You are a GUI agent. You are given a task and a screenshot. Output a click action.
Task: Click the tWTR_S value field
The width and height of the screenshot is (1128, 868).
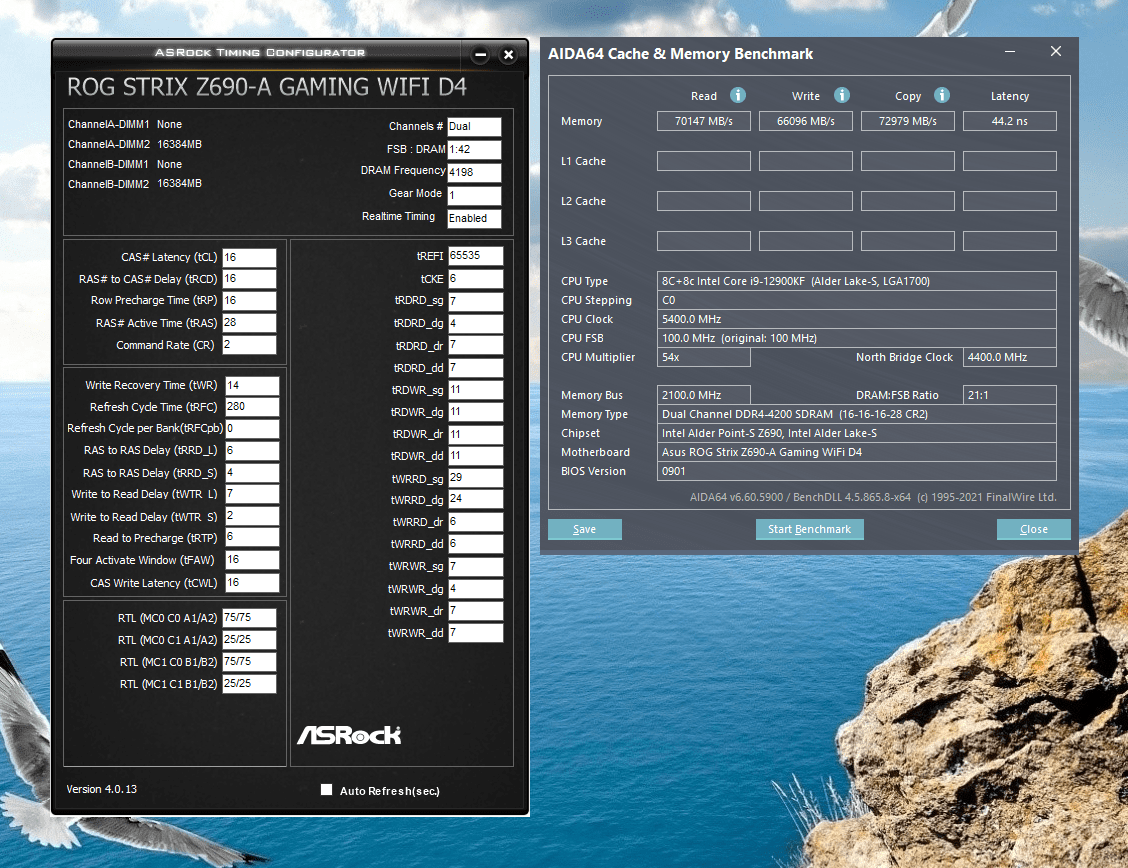[x=252, y=516]
